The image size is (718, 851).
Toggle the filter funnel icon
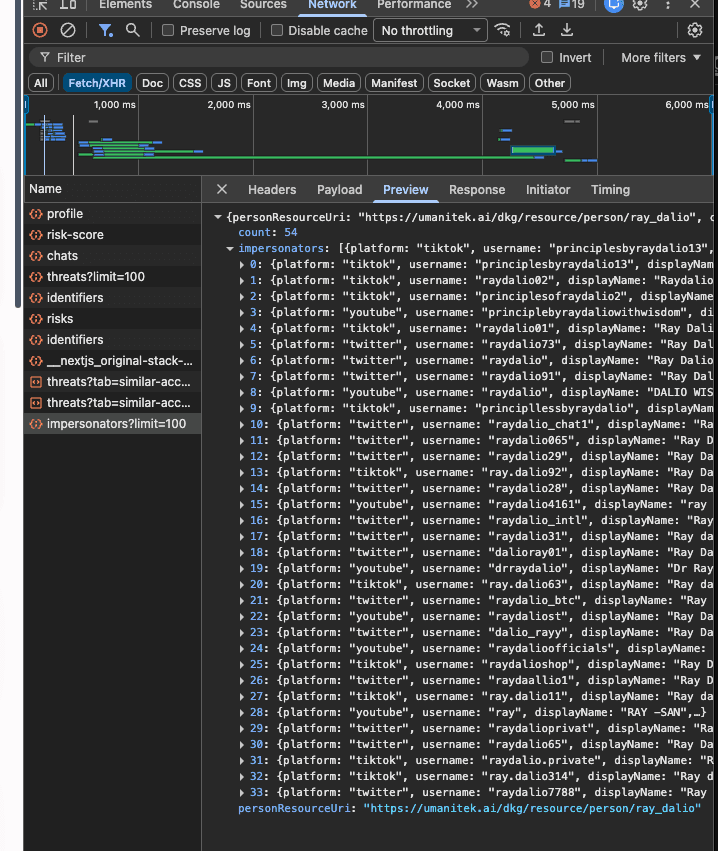[105, 30]
